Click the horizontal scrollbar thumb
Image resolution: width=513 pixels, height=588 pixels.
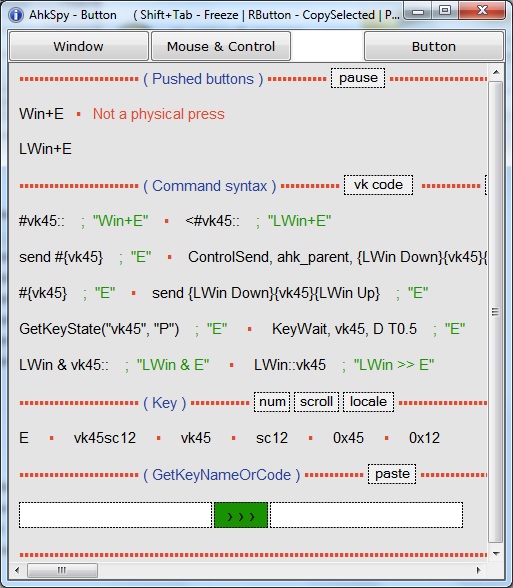coord(62,570)
